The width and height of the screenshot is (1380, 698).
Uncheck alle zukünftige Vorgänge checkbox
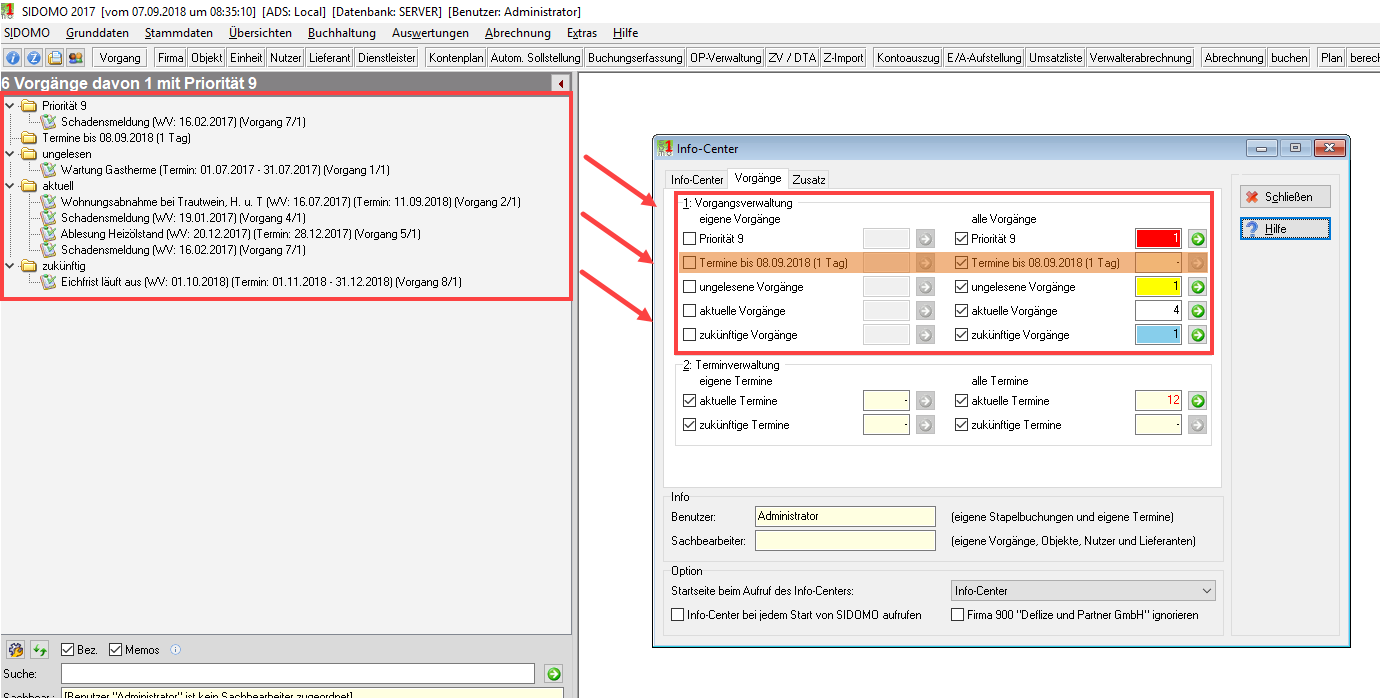962,335
